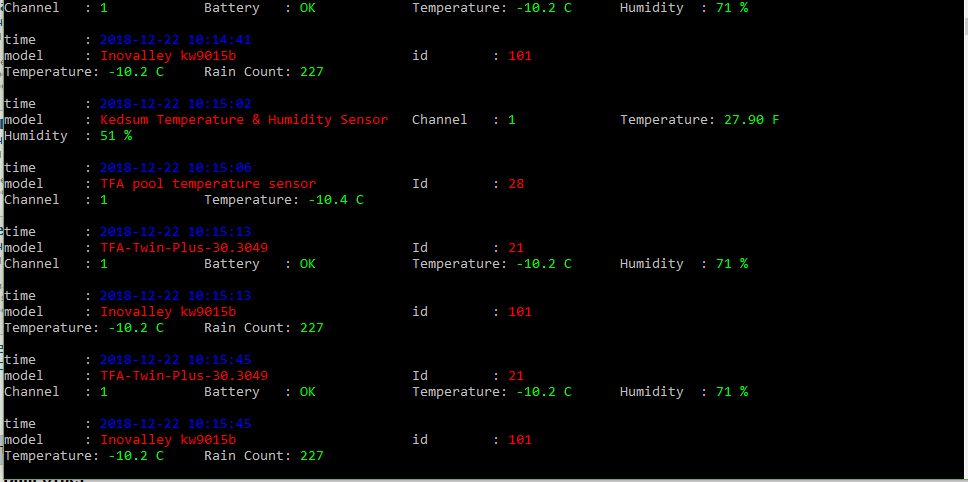The width and height of the screenshot is (968, 482).
Task: Click Id 21 in the 10:15:45 entry
Action: pyautogui.click(x=516, y=376)
